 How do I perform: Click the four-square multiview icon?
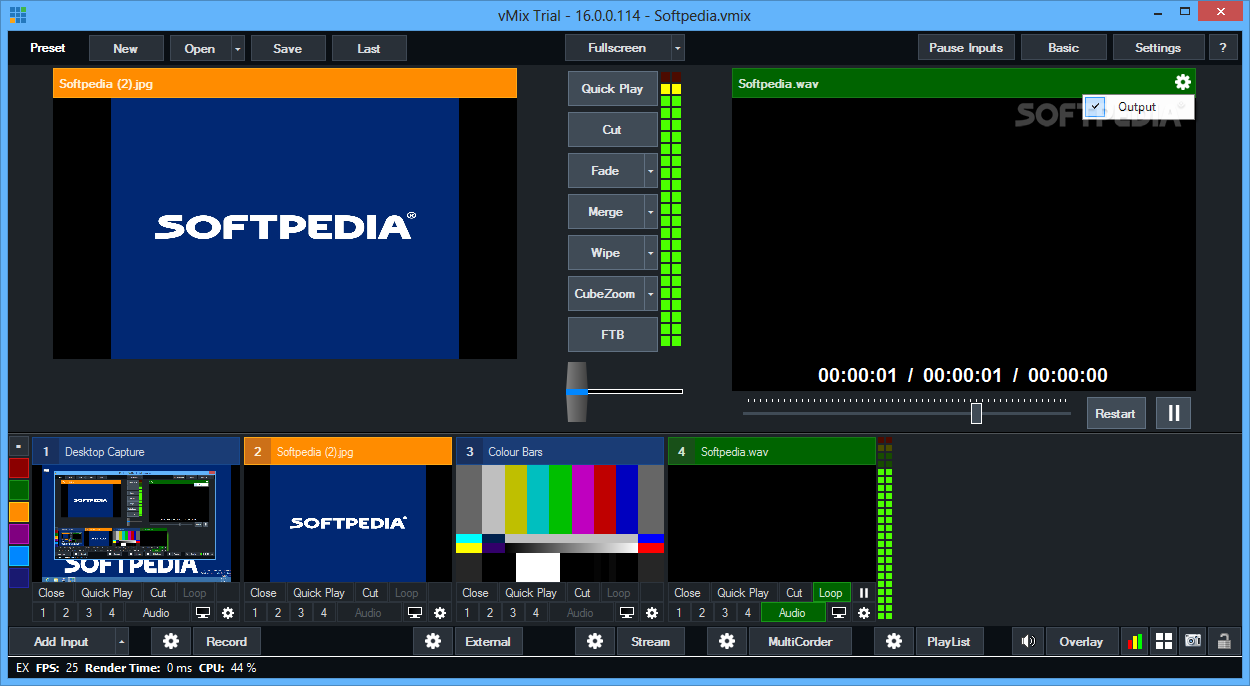tap(1164, 641)
